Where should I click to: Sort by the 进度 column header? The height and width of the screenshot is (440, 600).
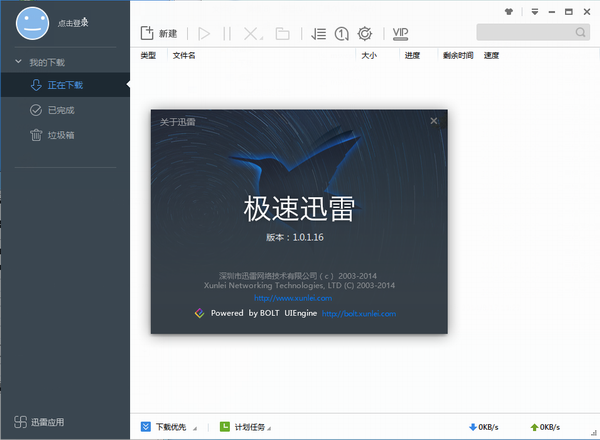point(412,55)
